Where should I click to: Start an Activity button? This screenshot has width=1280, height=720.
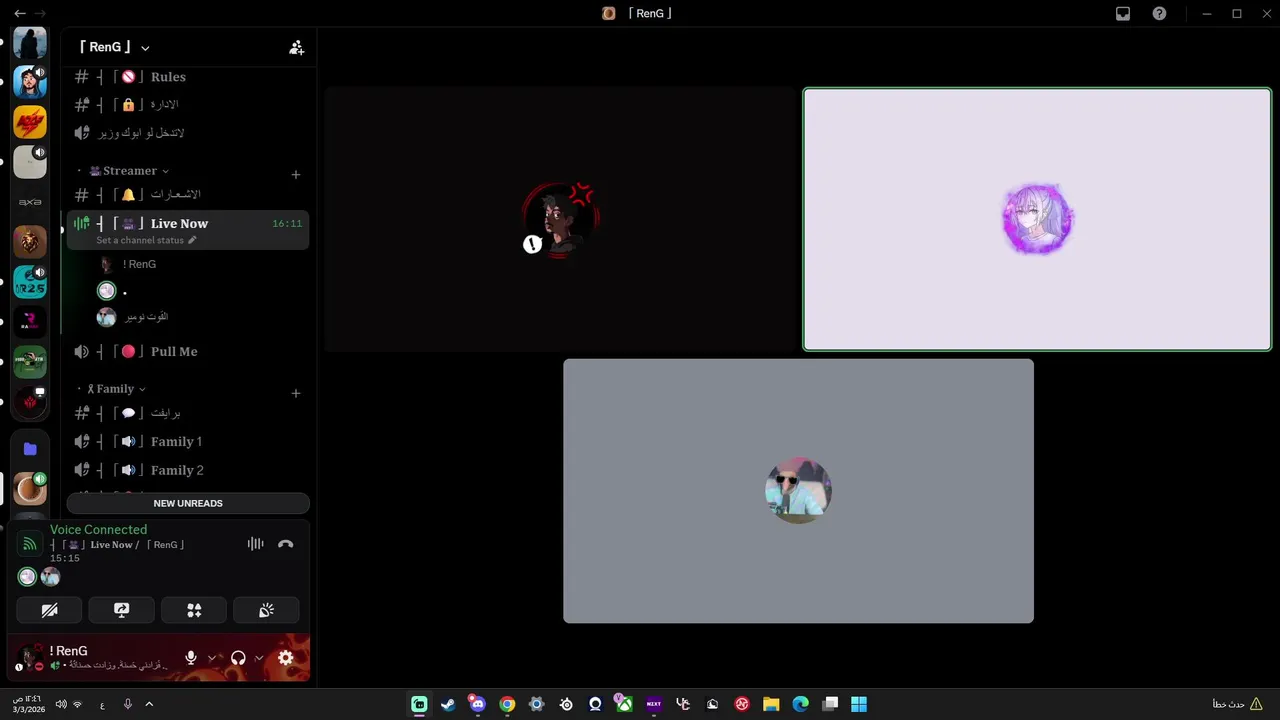point(194,610)
